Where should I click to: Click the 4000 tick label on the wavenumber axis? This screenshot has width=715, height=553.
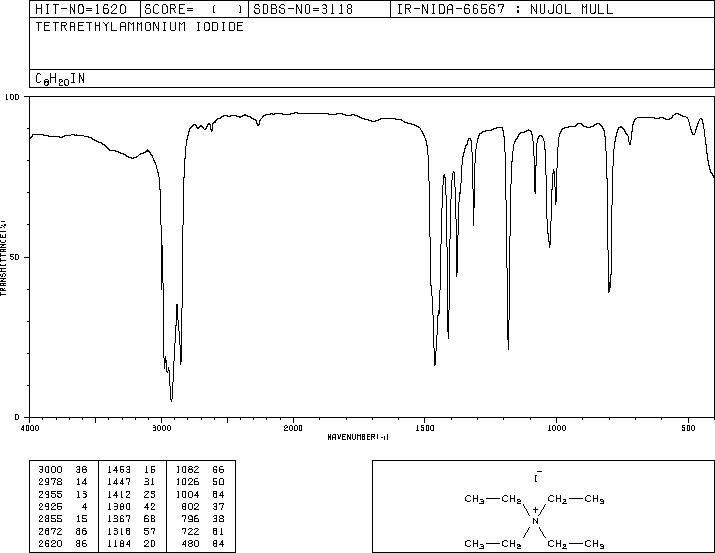pyautogui.click(x=30, y=428)
